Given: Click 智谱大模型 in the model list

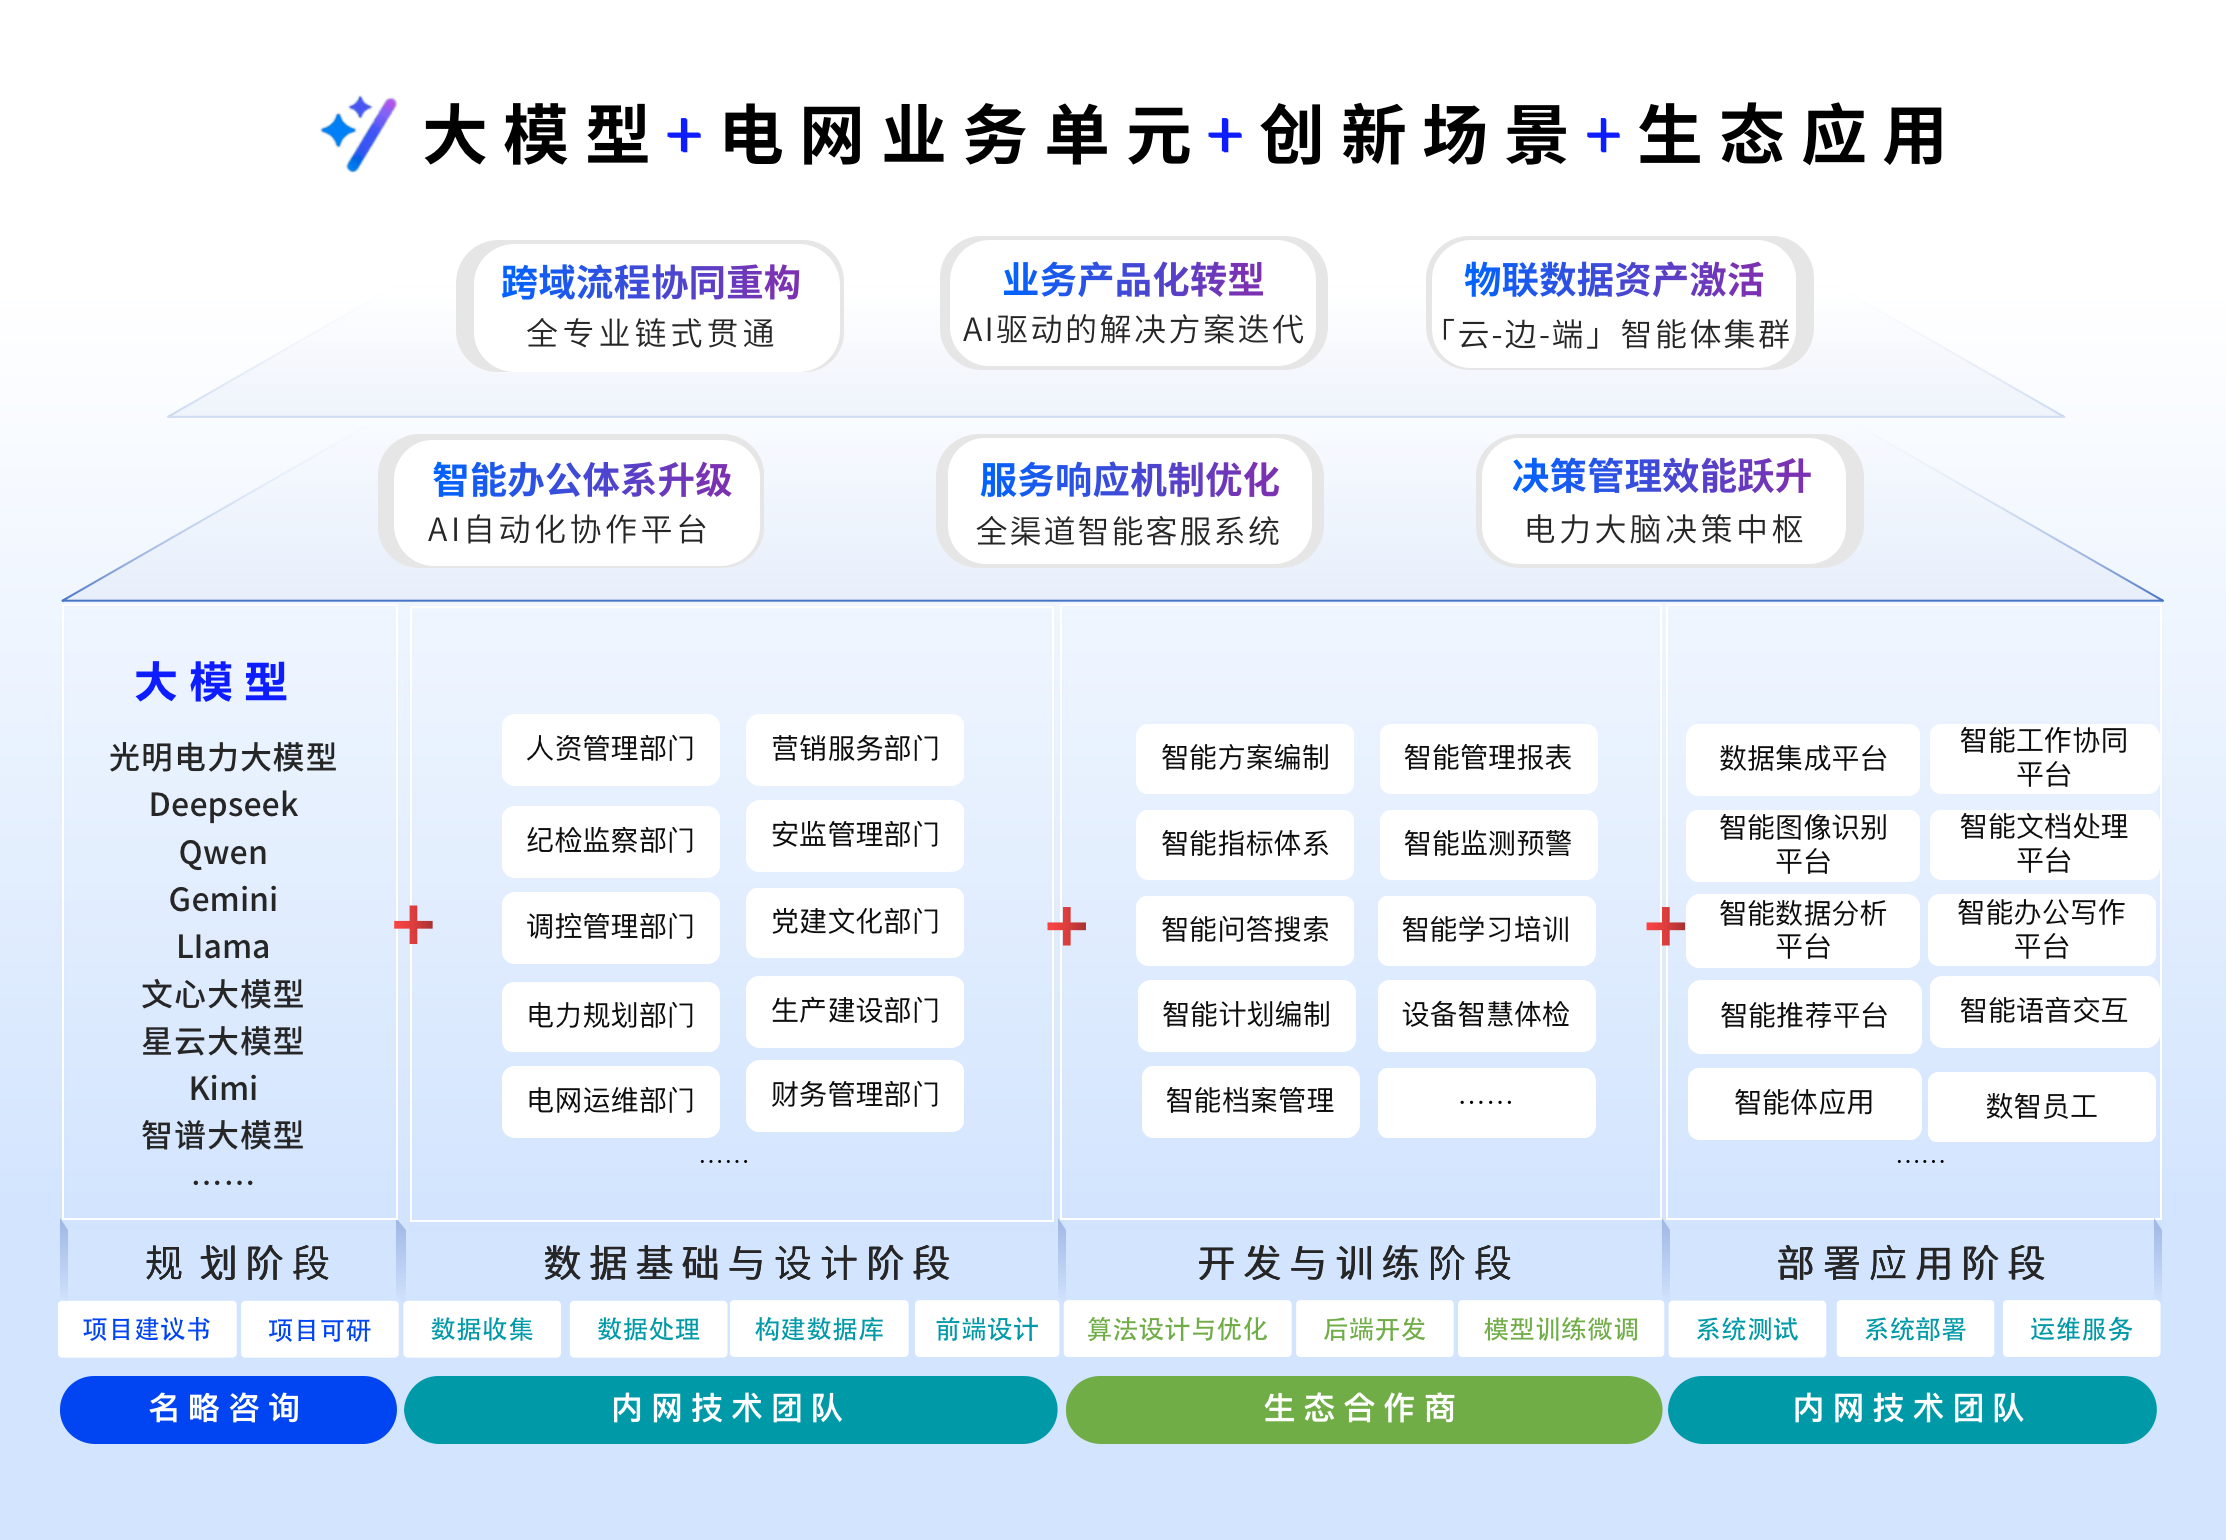Looking at the screenshot, I should click(x=223, y=1135).
